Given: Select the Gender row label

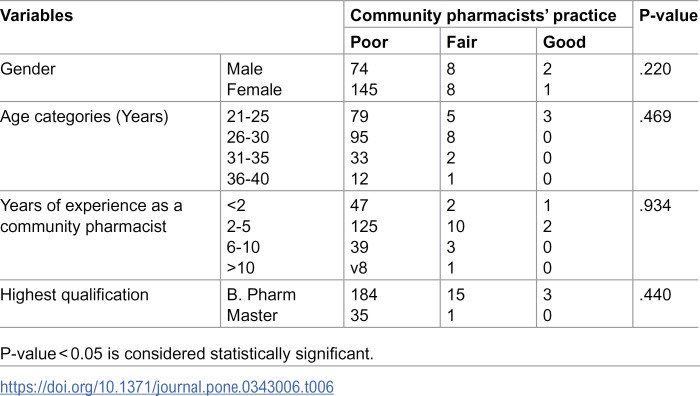Looking at the screenshot, I should click(28, 69).
